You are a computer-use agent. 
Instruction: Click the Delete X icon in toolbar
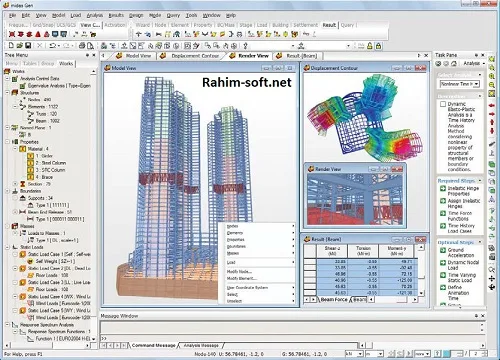pyautogui.click(x=39, y=45)
